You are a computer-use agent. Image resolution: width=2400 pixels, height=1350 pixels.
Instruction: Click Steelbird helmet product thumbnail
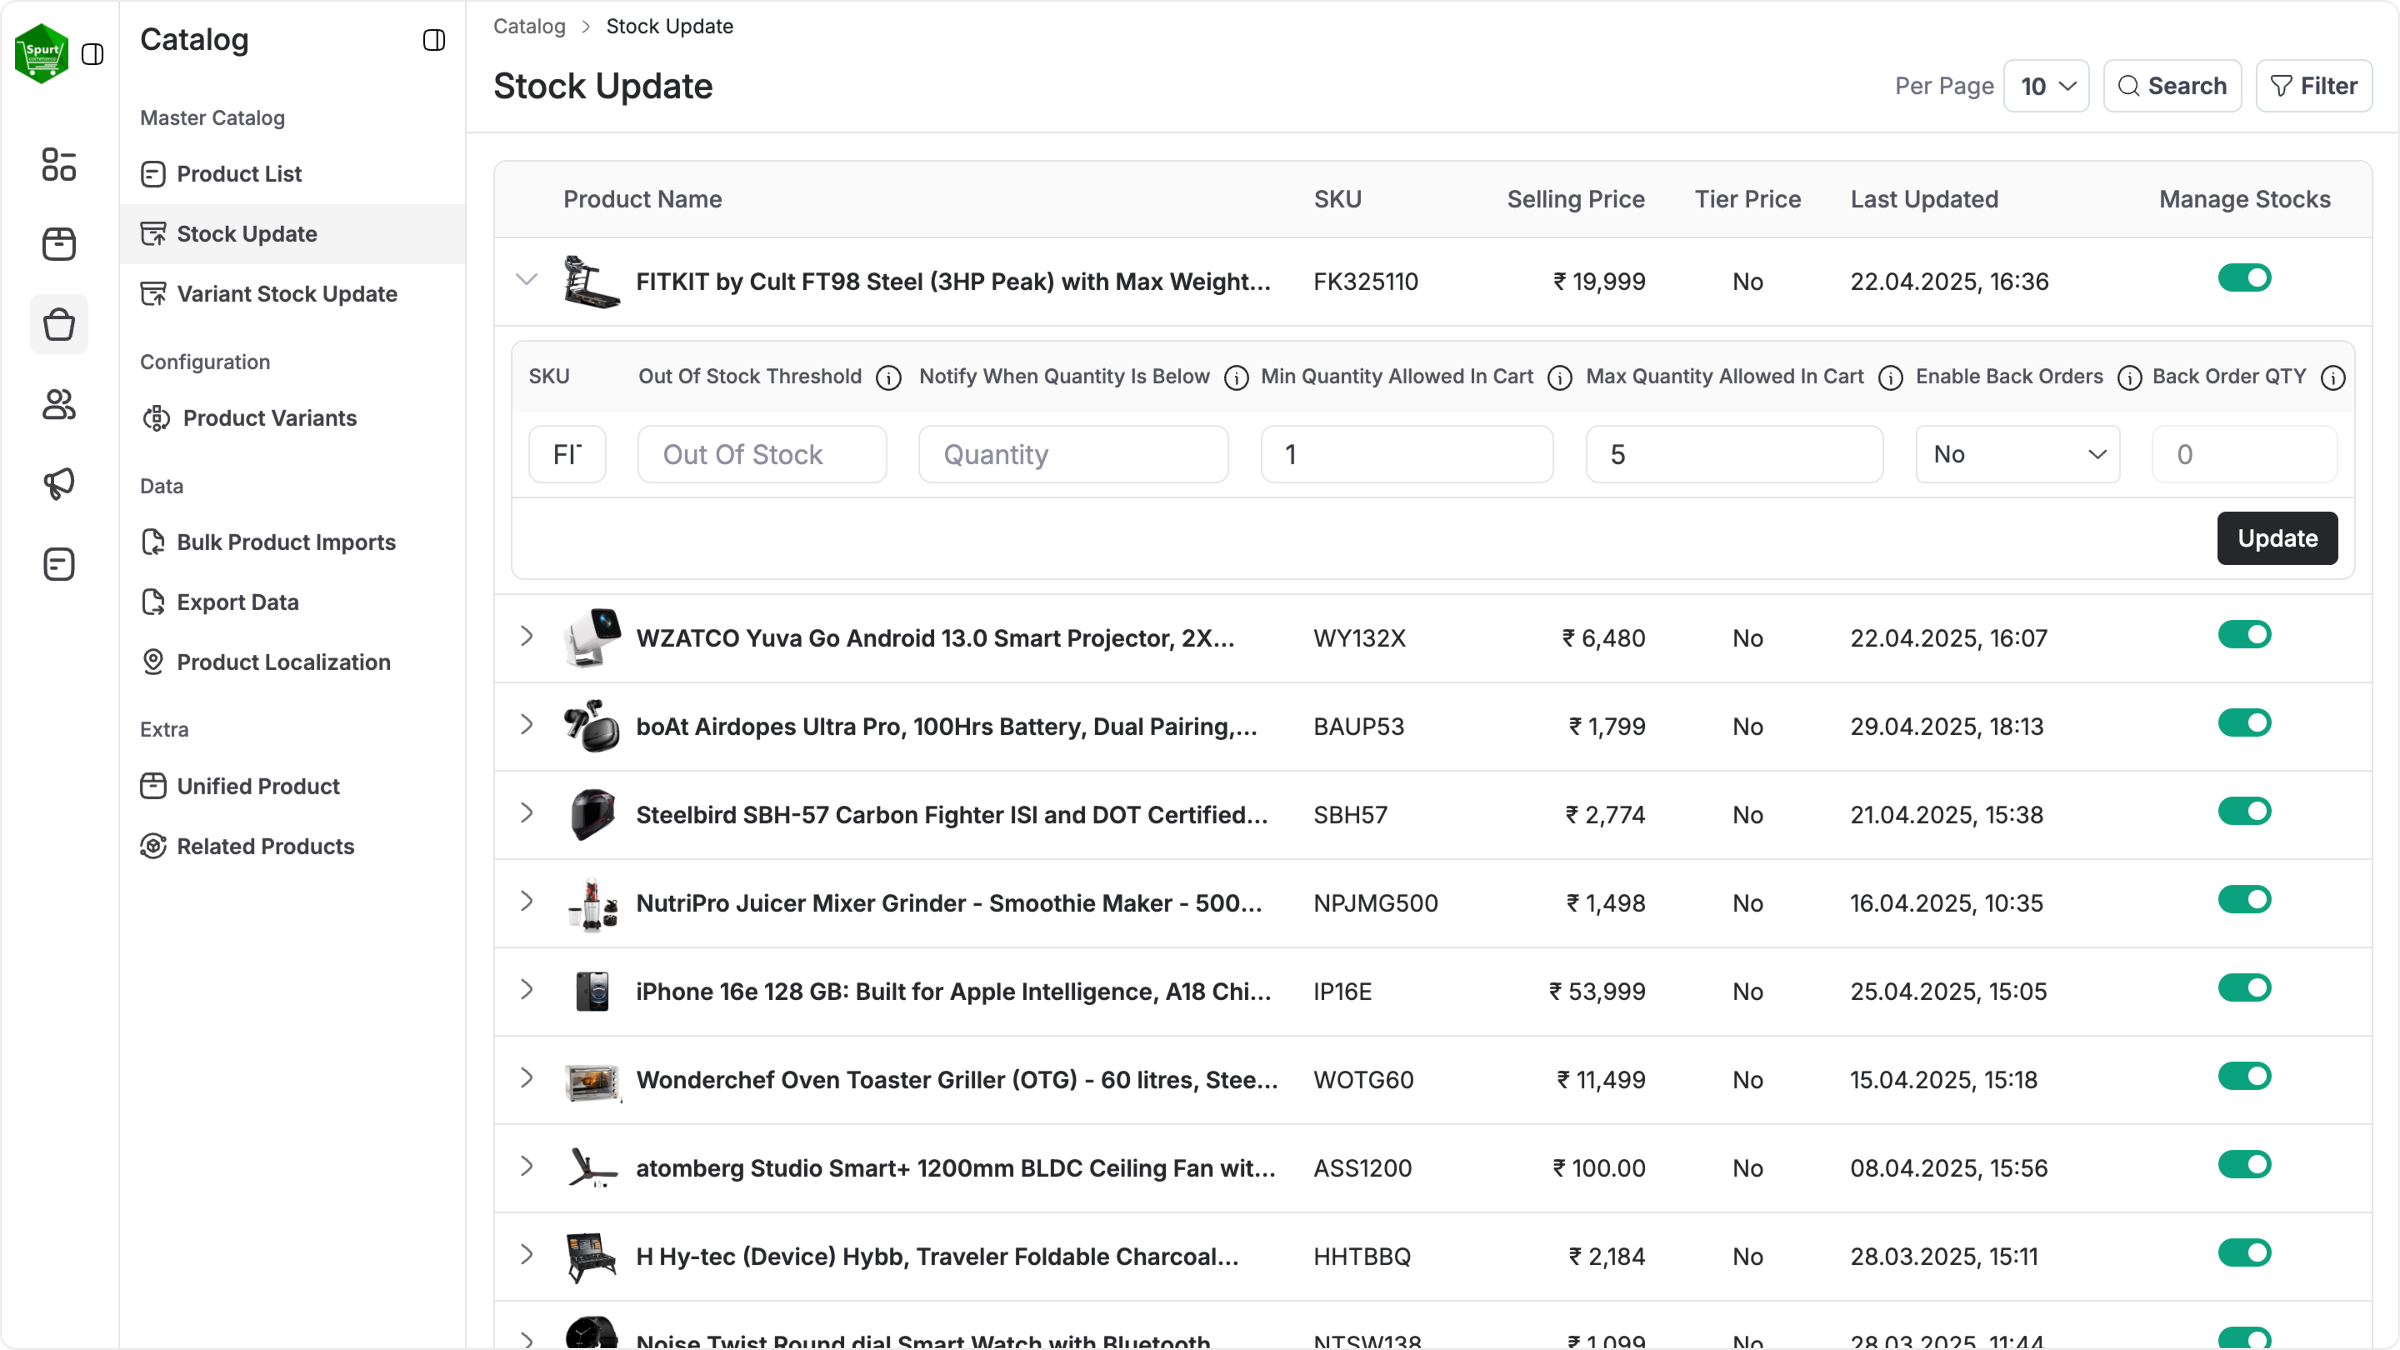click(x=591, y=815)
